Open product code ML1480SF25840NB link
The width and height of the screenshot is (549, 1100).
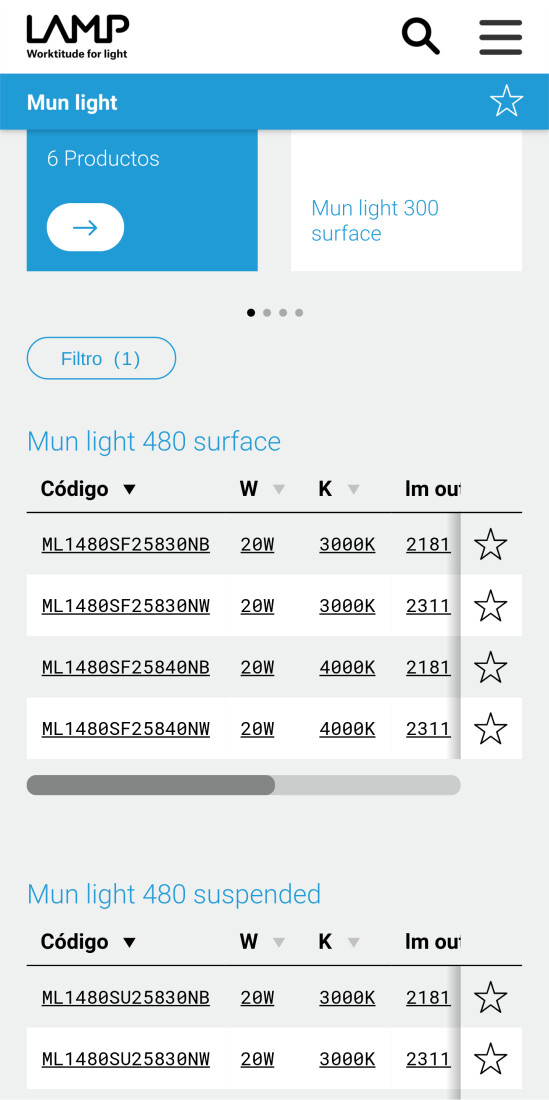pos(126,667)
